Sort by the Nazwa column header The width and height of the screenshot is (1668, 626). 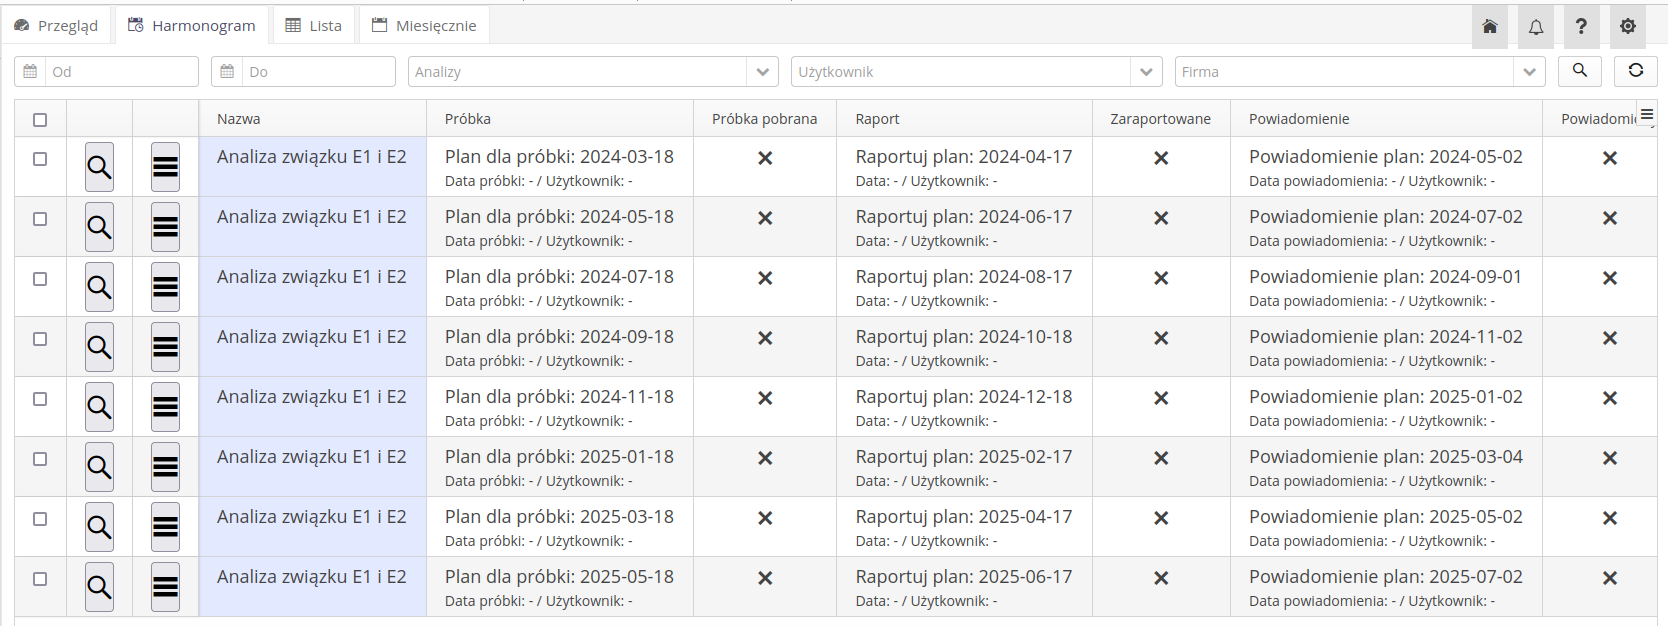tap(239, 119)
